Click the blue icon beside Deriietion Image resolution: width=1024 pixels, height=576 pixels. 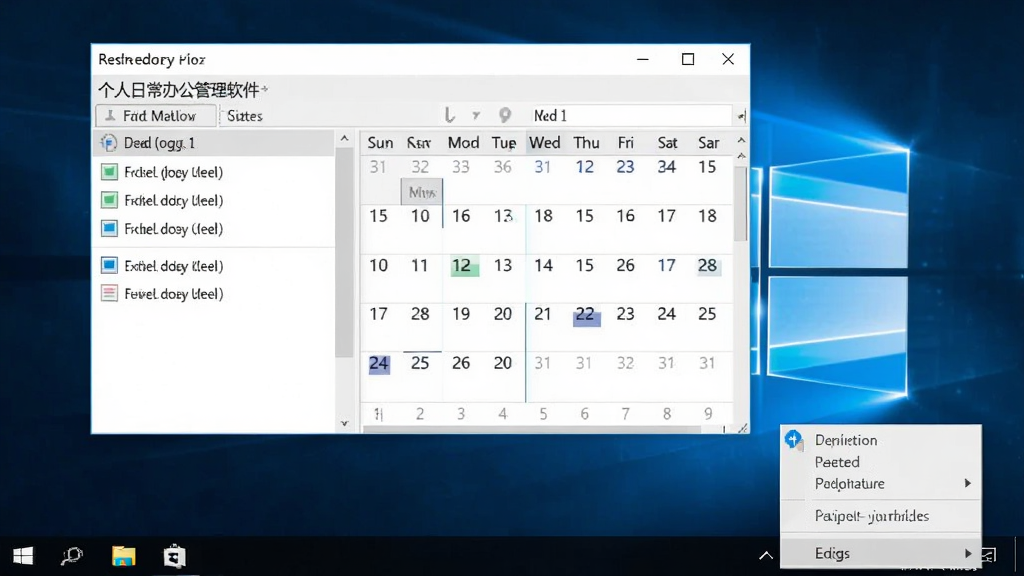point(794,440)
